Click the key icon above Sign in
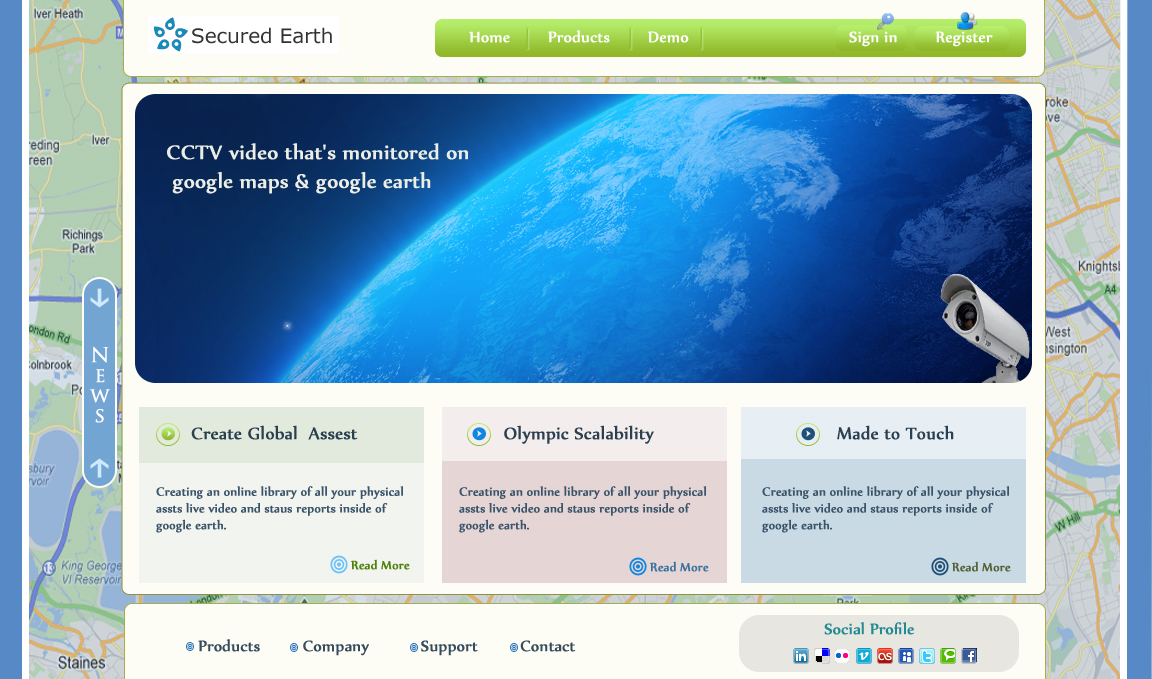The width and height of the screenshot is (1152, 679). [x=885, y=21]
